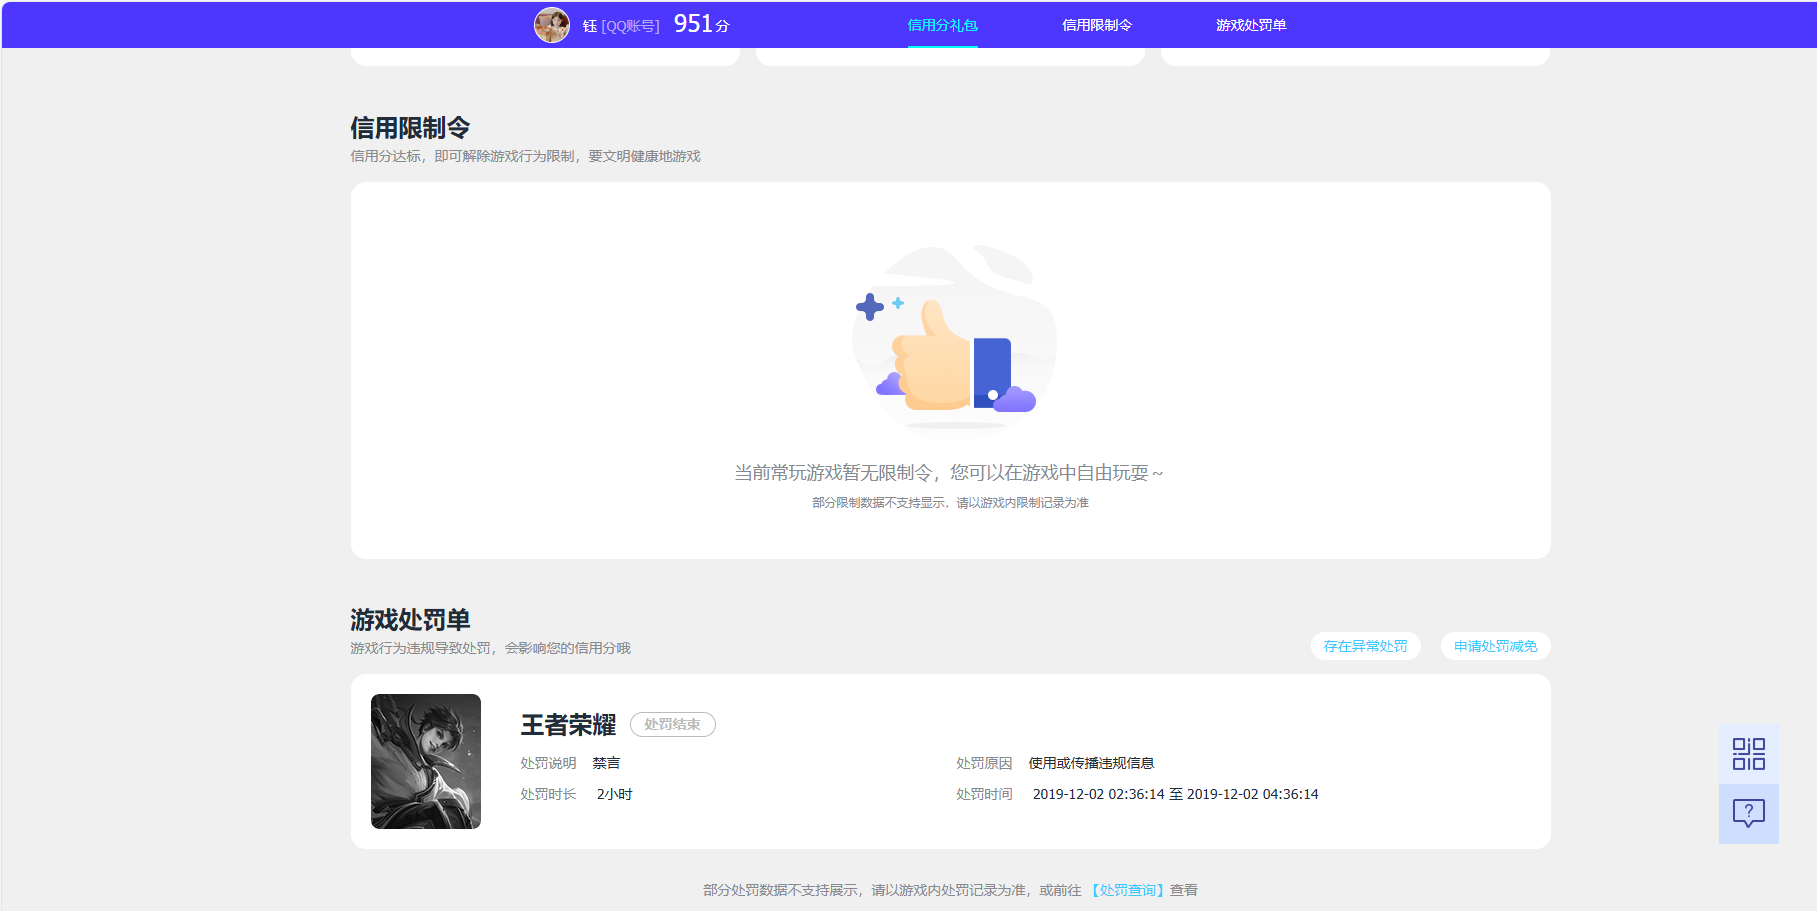Click the 王者荣耀 game cover thumbnail

pos(426,761)
